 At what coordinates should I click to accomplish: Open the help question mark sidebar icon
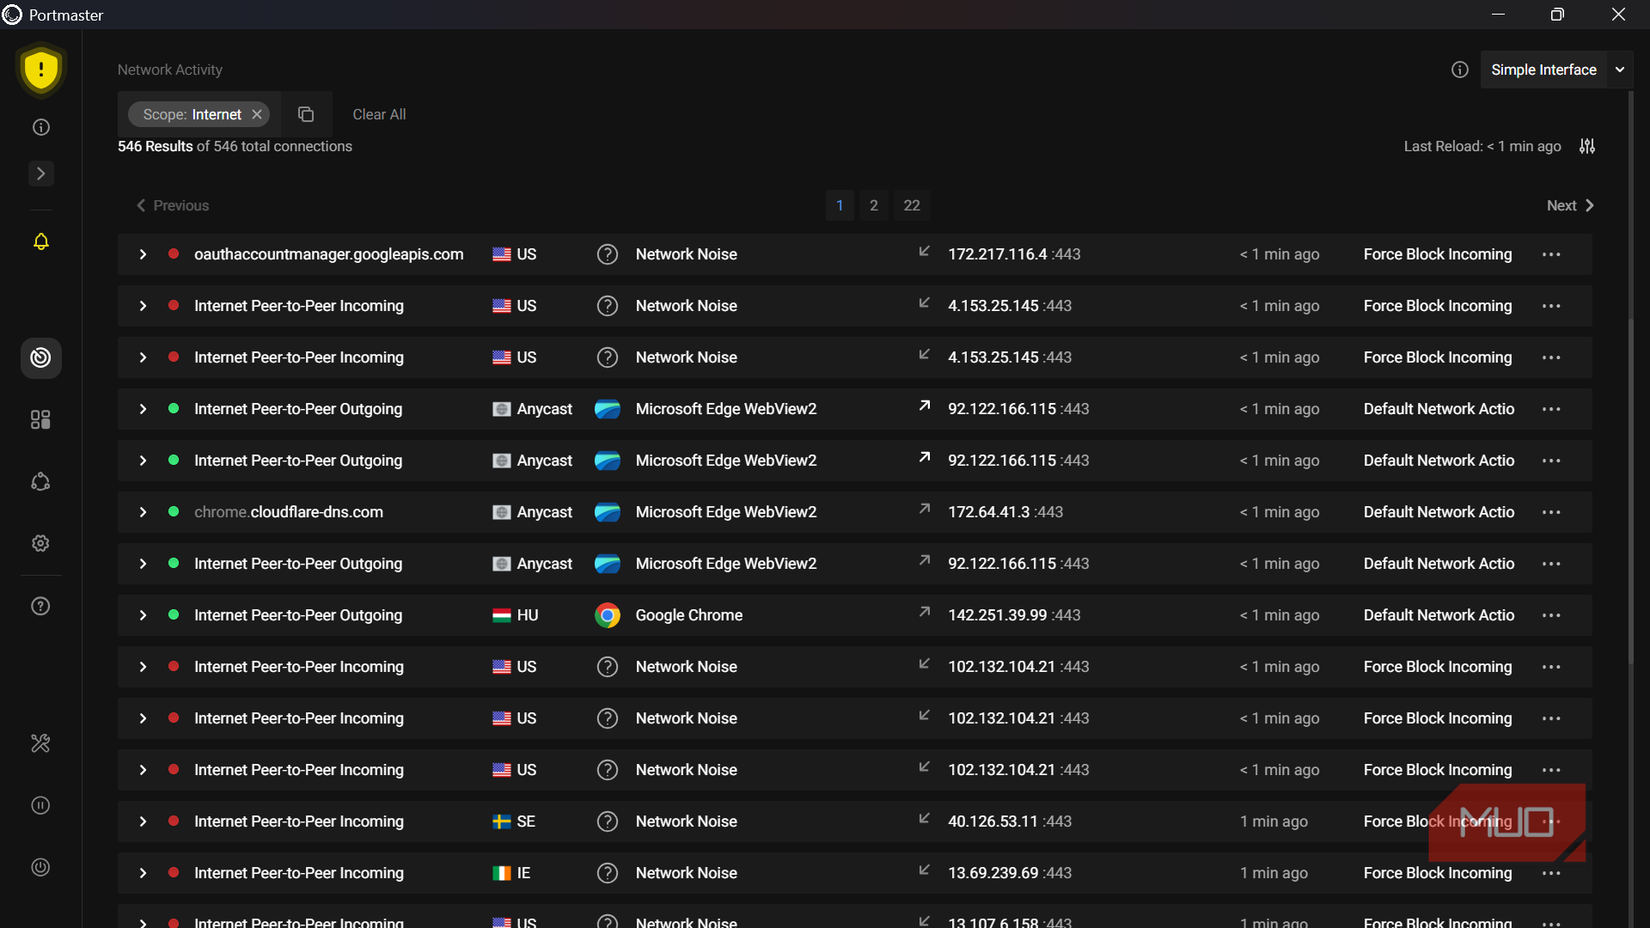(x=41, y=606)
